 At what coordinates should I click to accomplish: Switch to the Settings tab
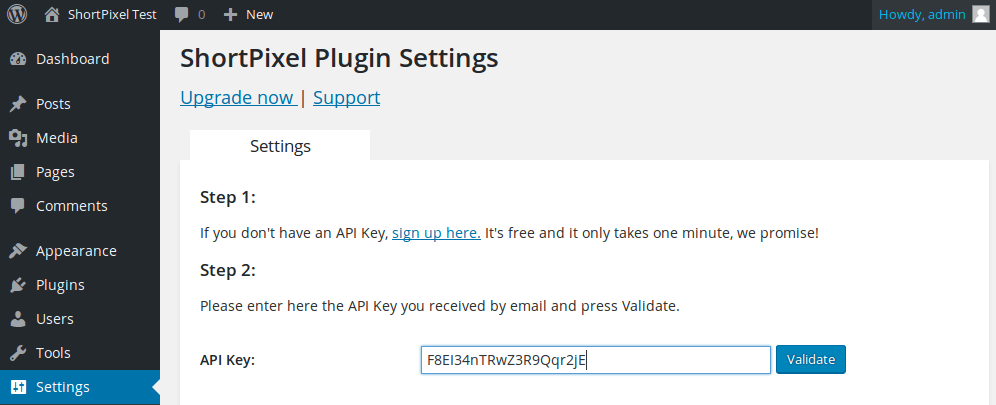(280, 145)
